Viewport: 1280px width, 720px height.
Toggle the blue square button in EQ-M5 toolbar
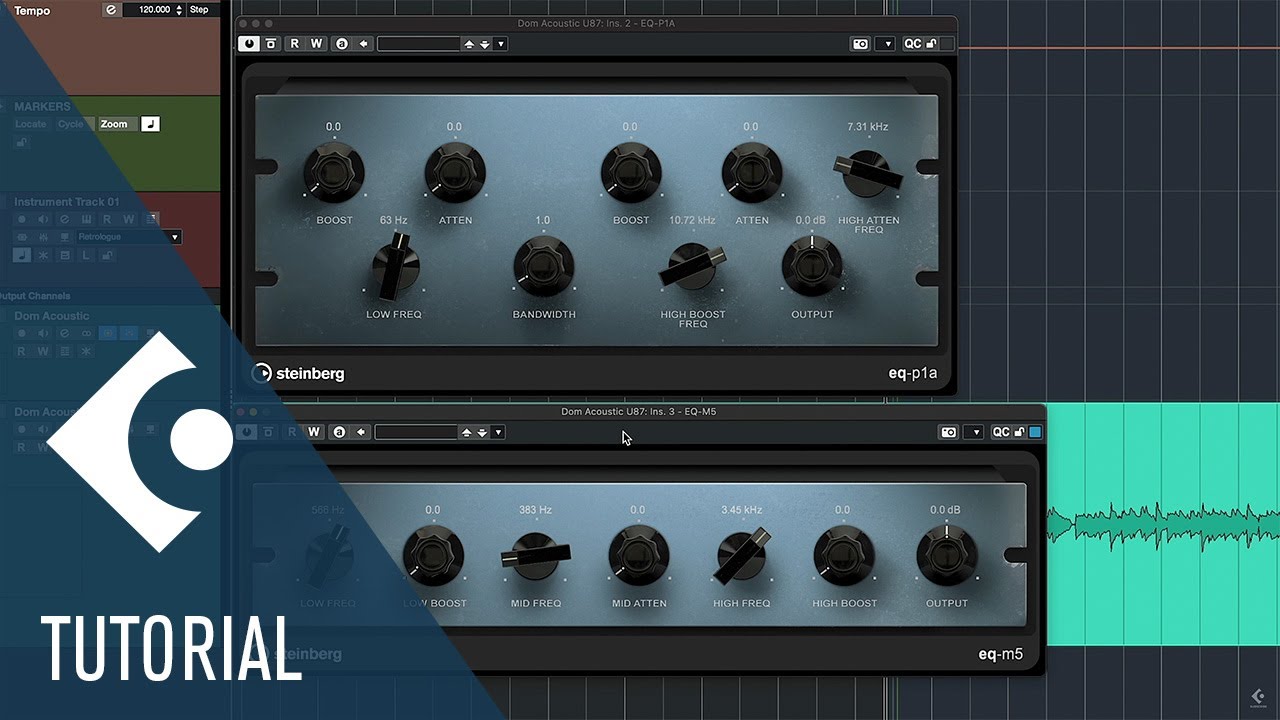[1035, 432]
